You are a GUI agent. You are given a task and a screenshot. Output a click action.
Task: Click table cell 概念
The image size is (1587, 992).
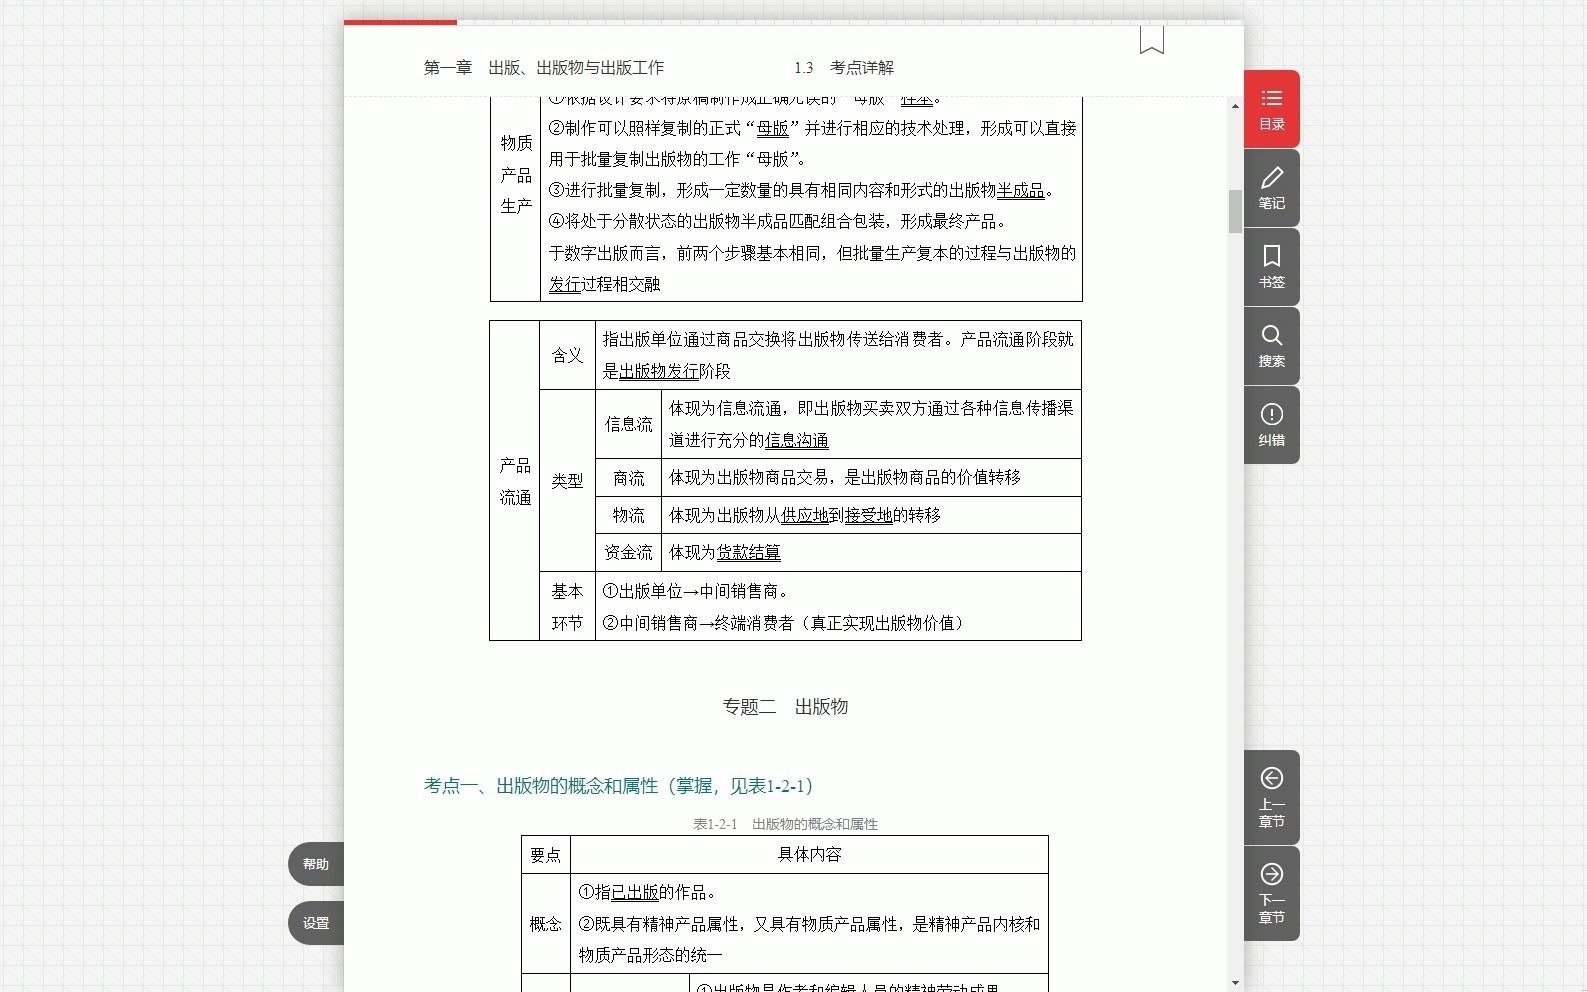tap(545, 924)
